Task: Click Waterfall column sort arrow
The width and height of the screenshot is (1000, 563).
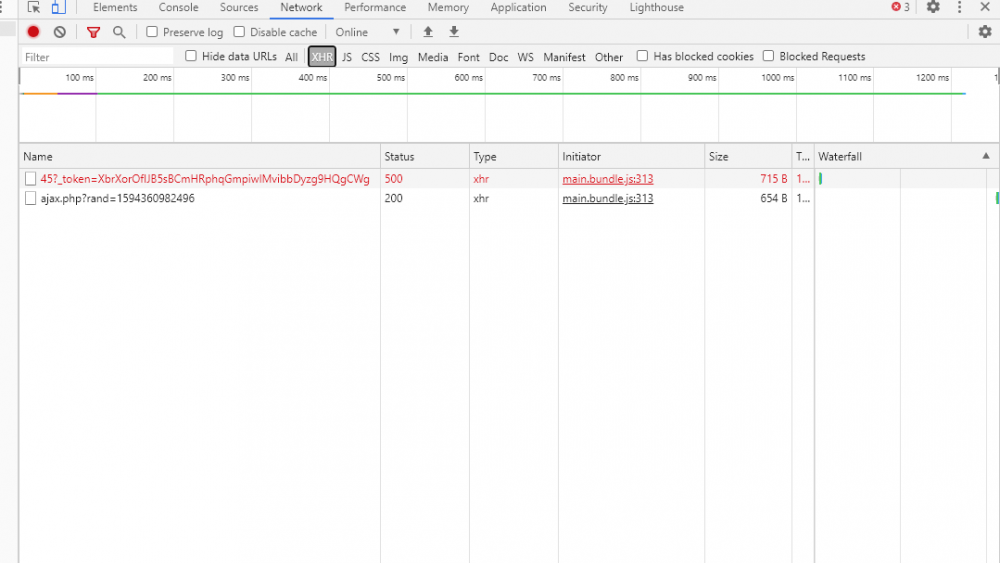Action: point(985,156)
